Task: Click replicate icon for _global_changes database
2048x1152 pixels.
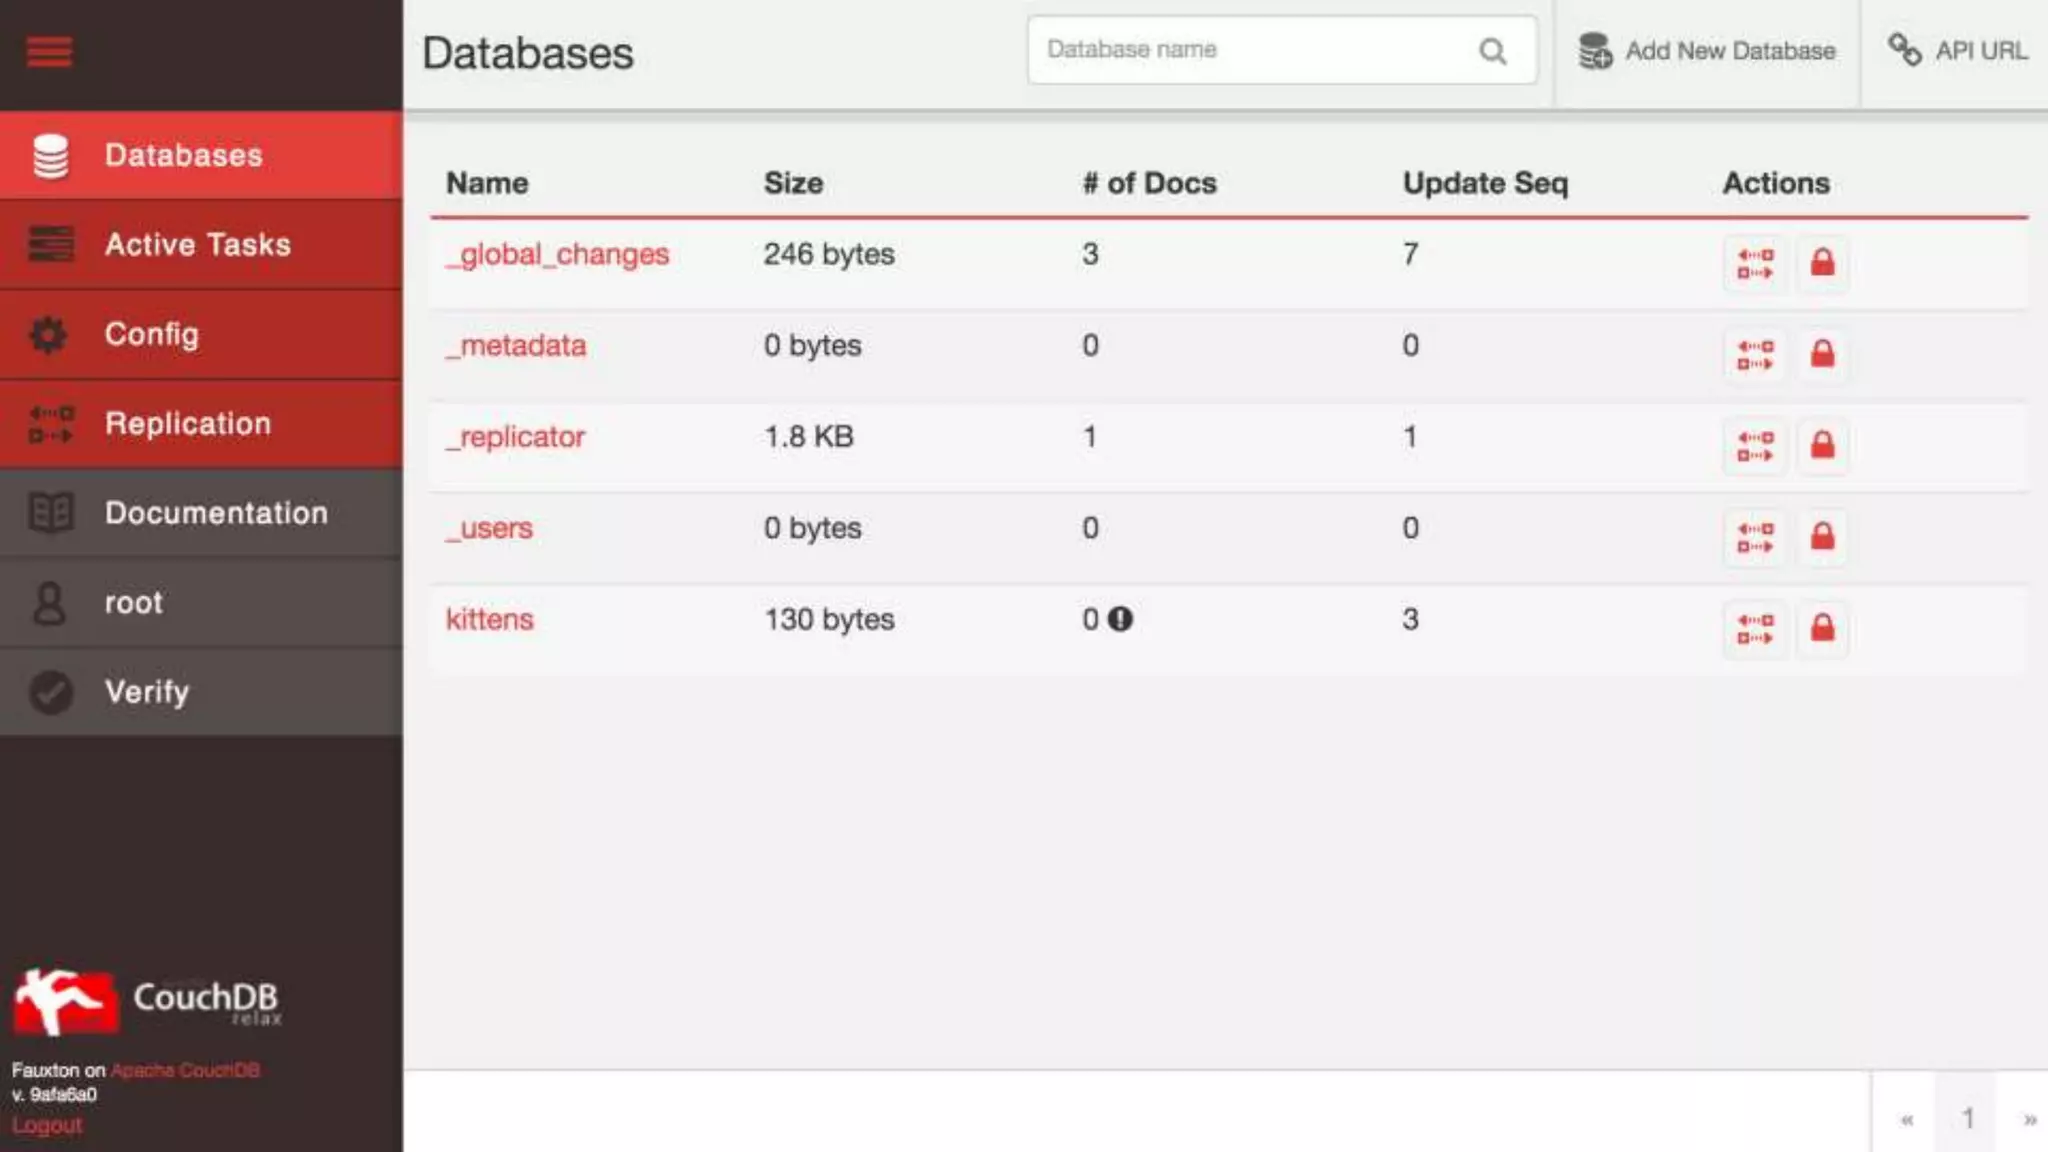Action: pyautogui.click(x=1755, y=264)
